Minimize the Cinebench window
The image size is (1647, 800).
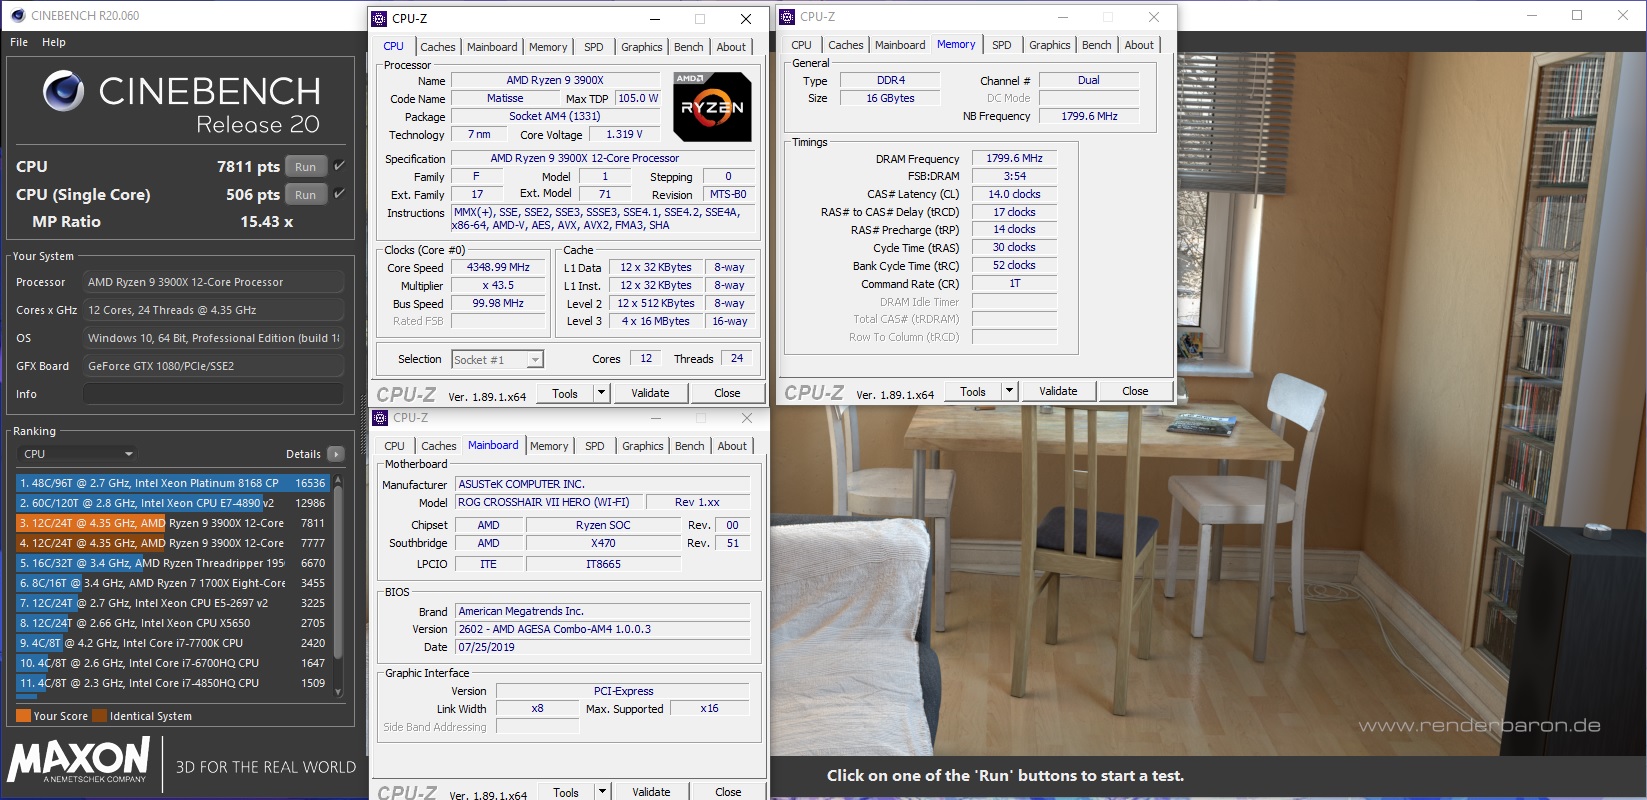coord(1533,15)
